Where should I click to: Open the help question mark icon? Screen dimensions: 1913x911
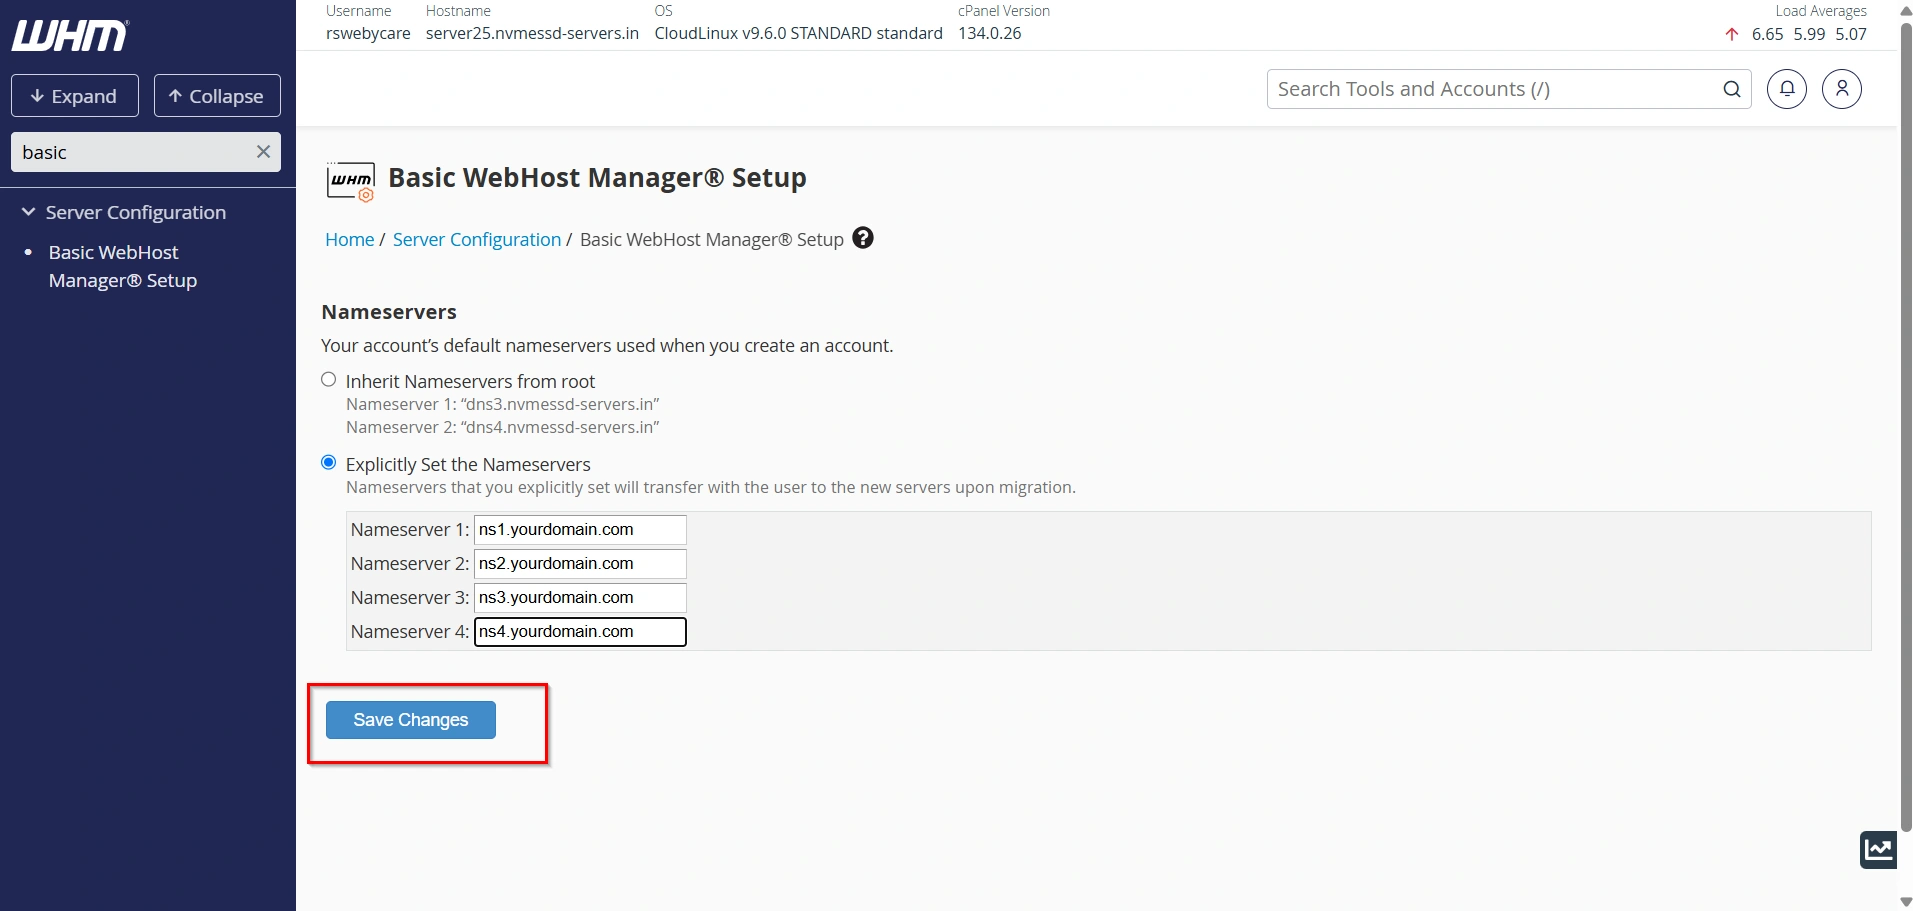tap(863, 238)
